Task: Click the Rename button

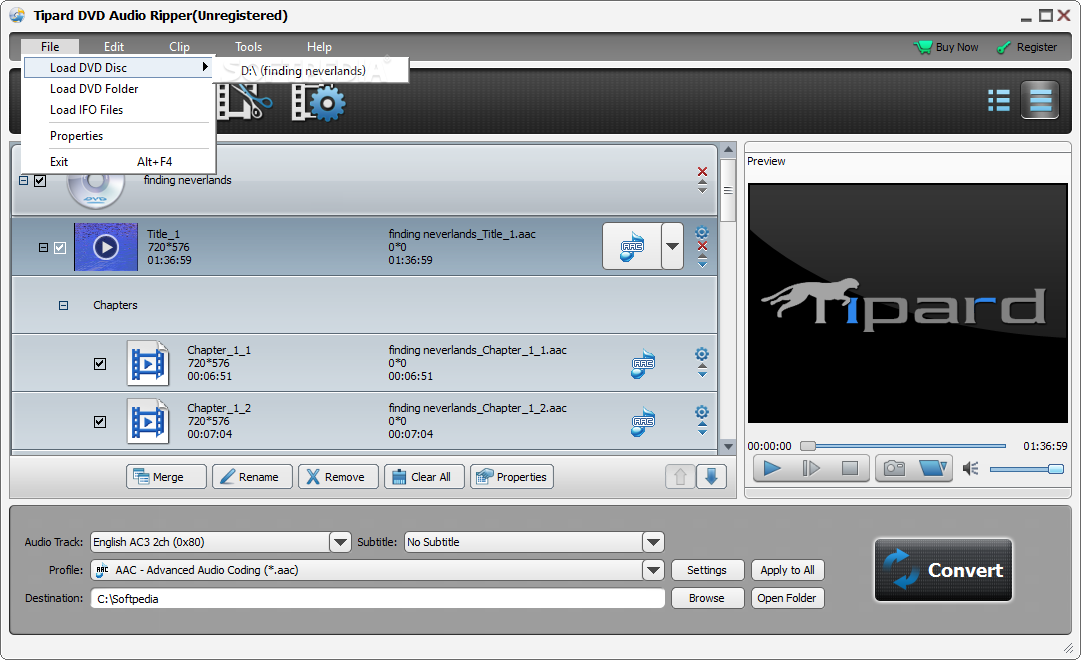Action: point(252,477)
